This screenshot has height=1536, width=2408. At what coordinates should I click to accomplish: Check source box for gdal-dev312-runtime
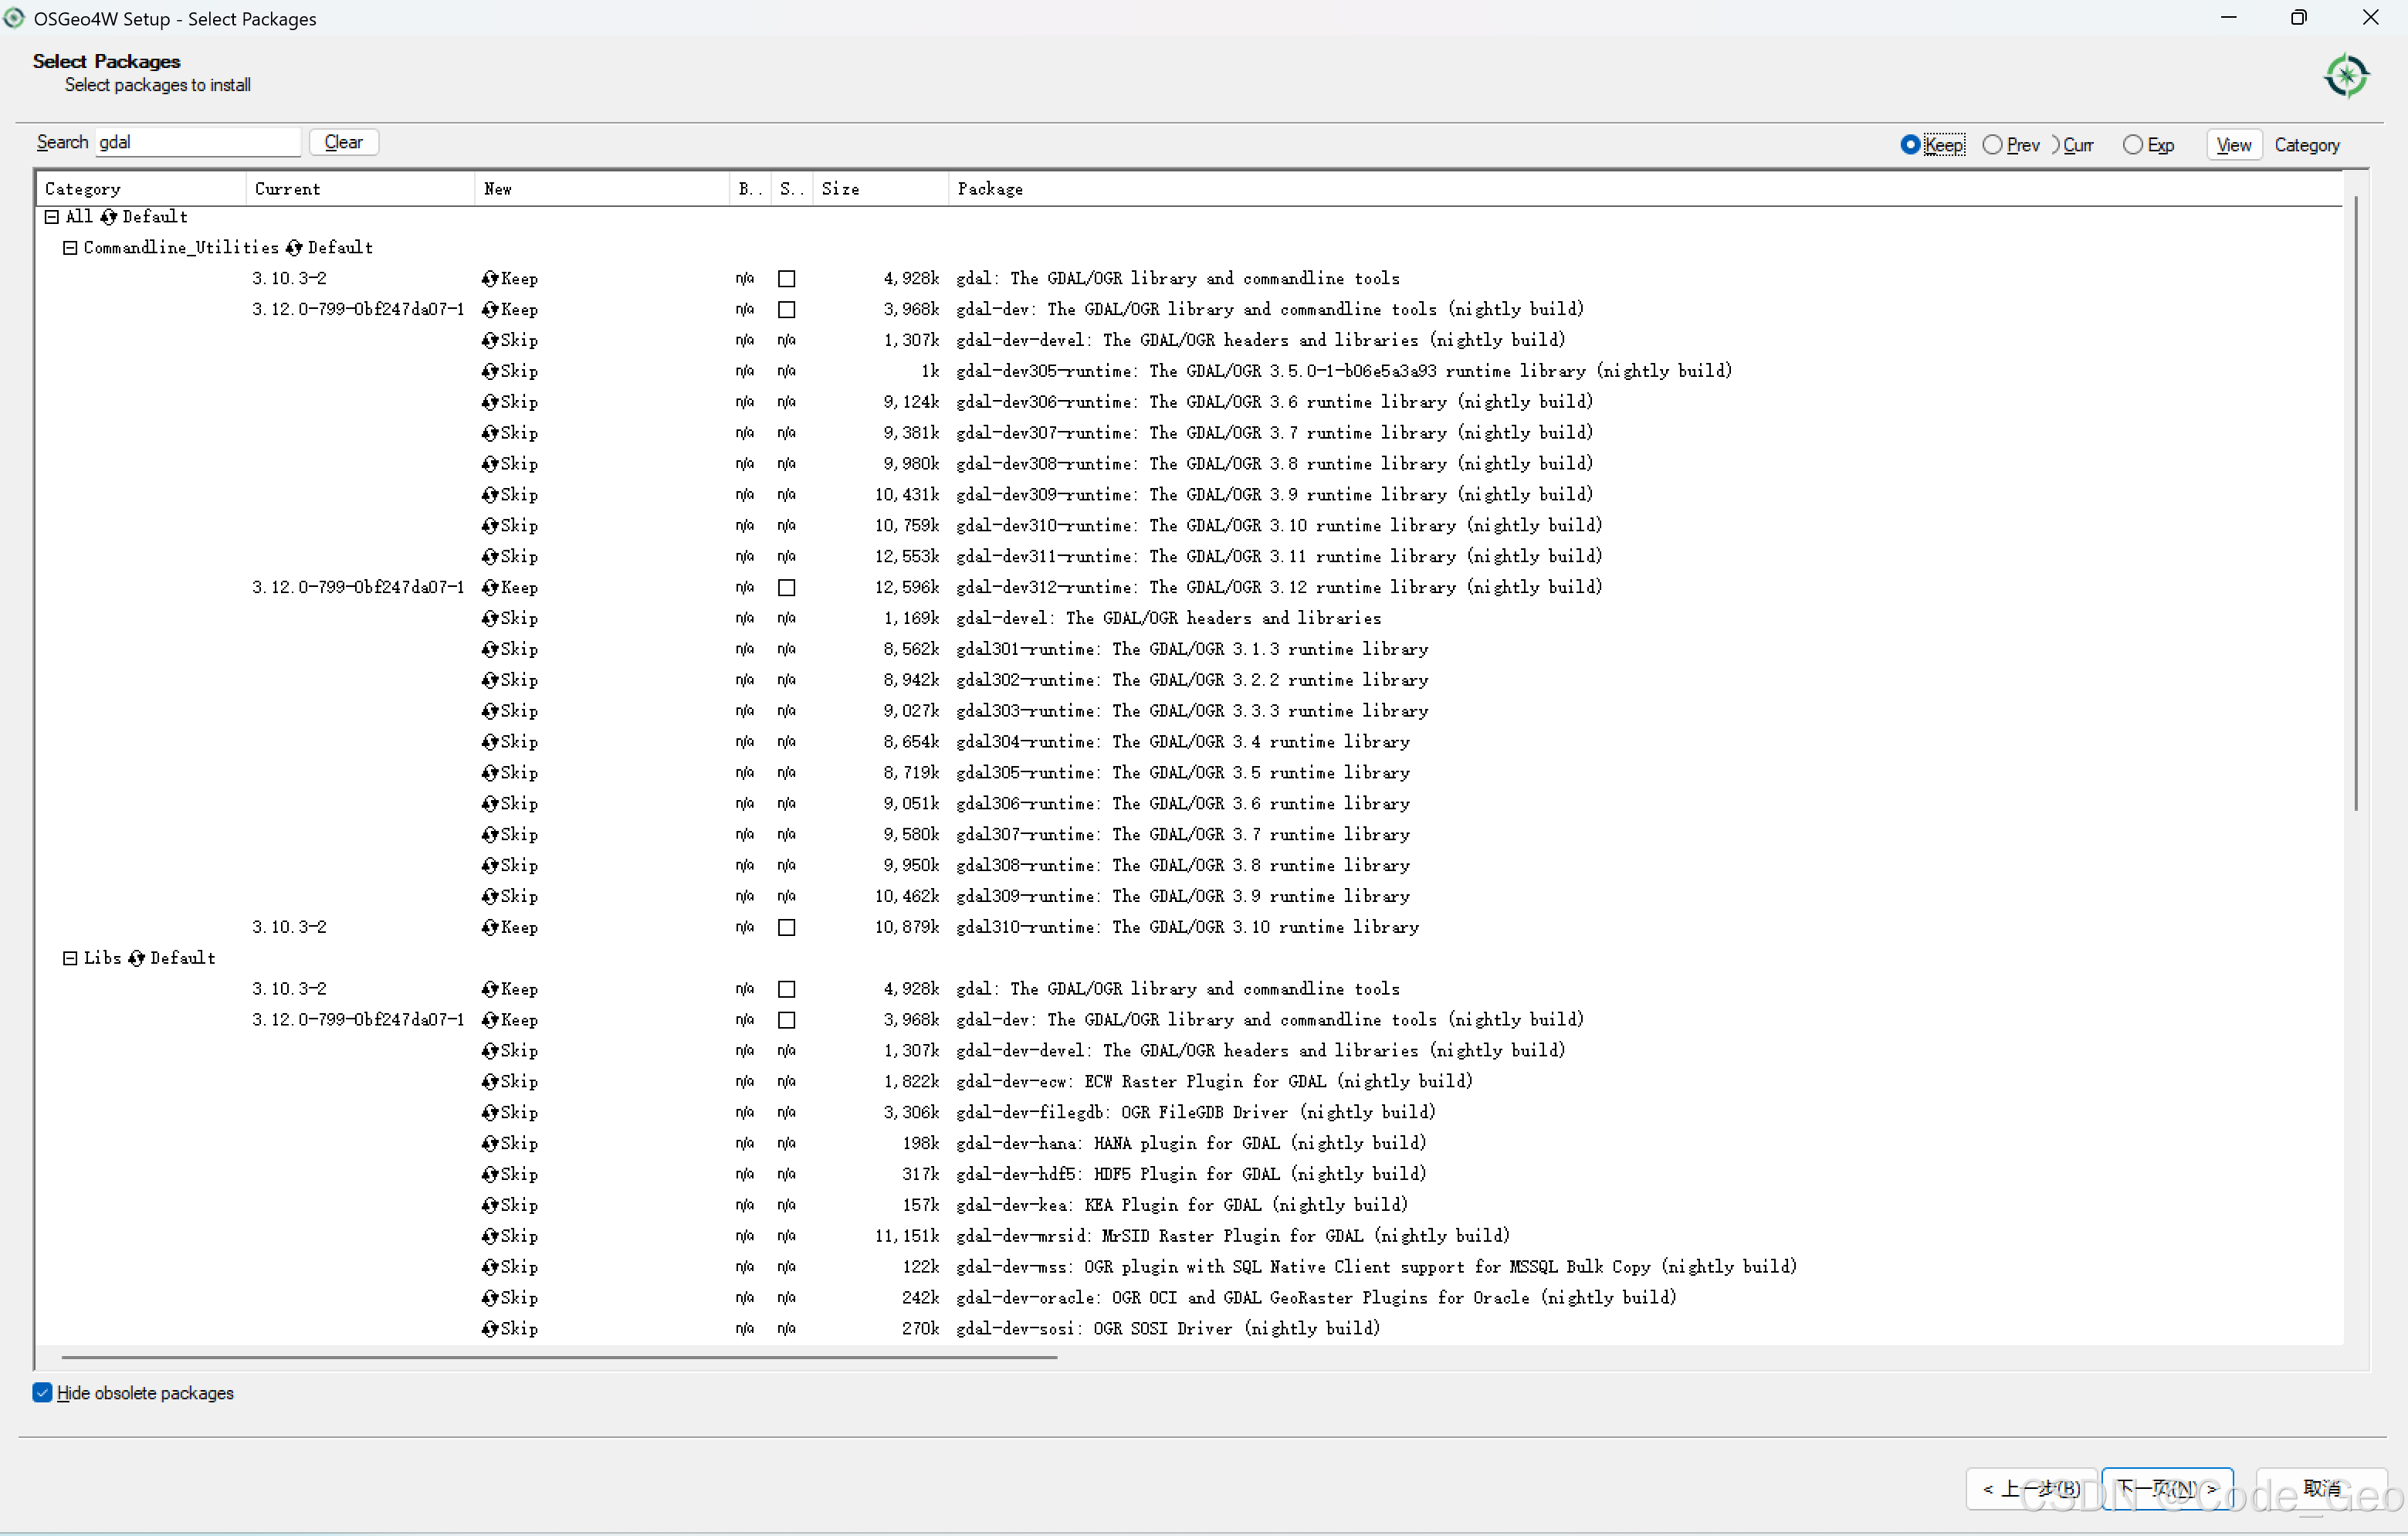click(787, 588)
